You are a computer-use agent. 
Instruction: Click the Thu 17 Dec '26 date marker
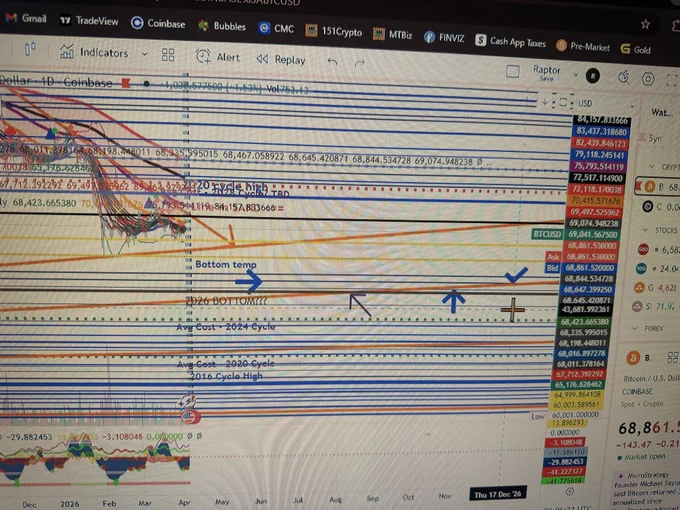tap(497, 494)
